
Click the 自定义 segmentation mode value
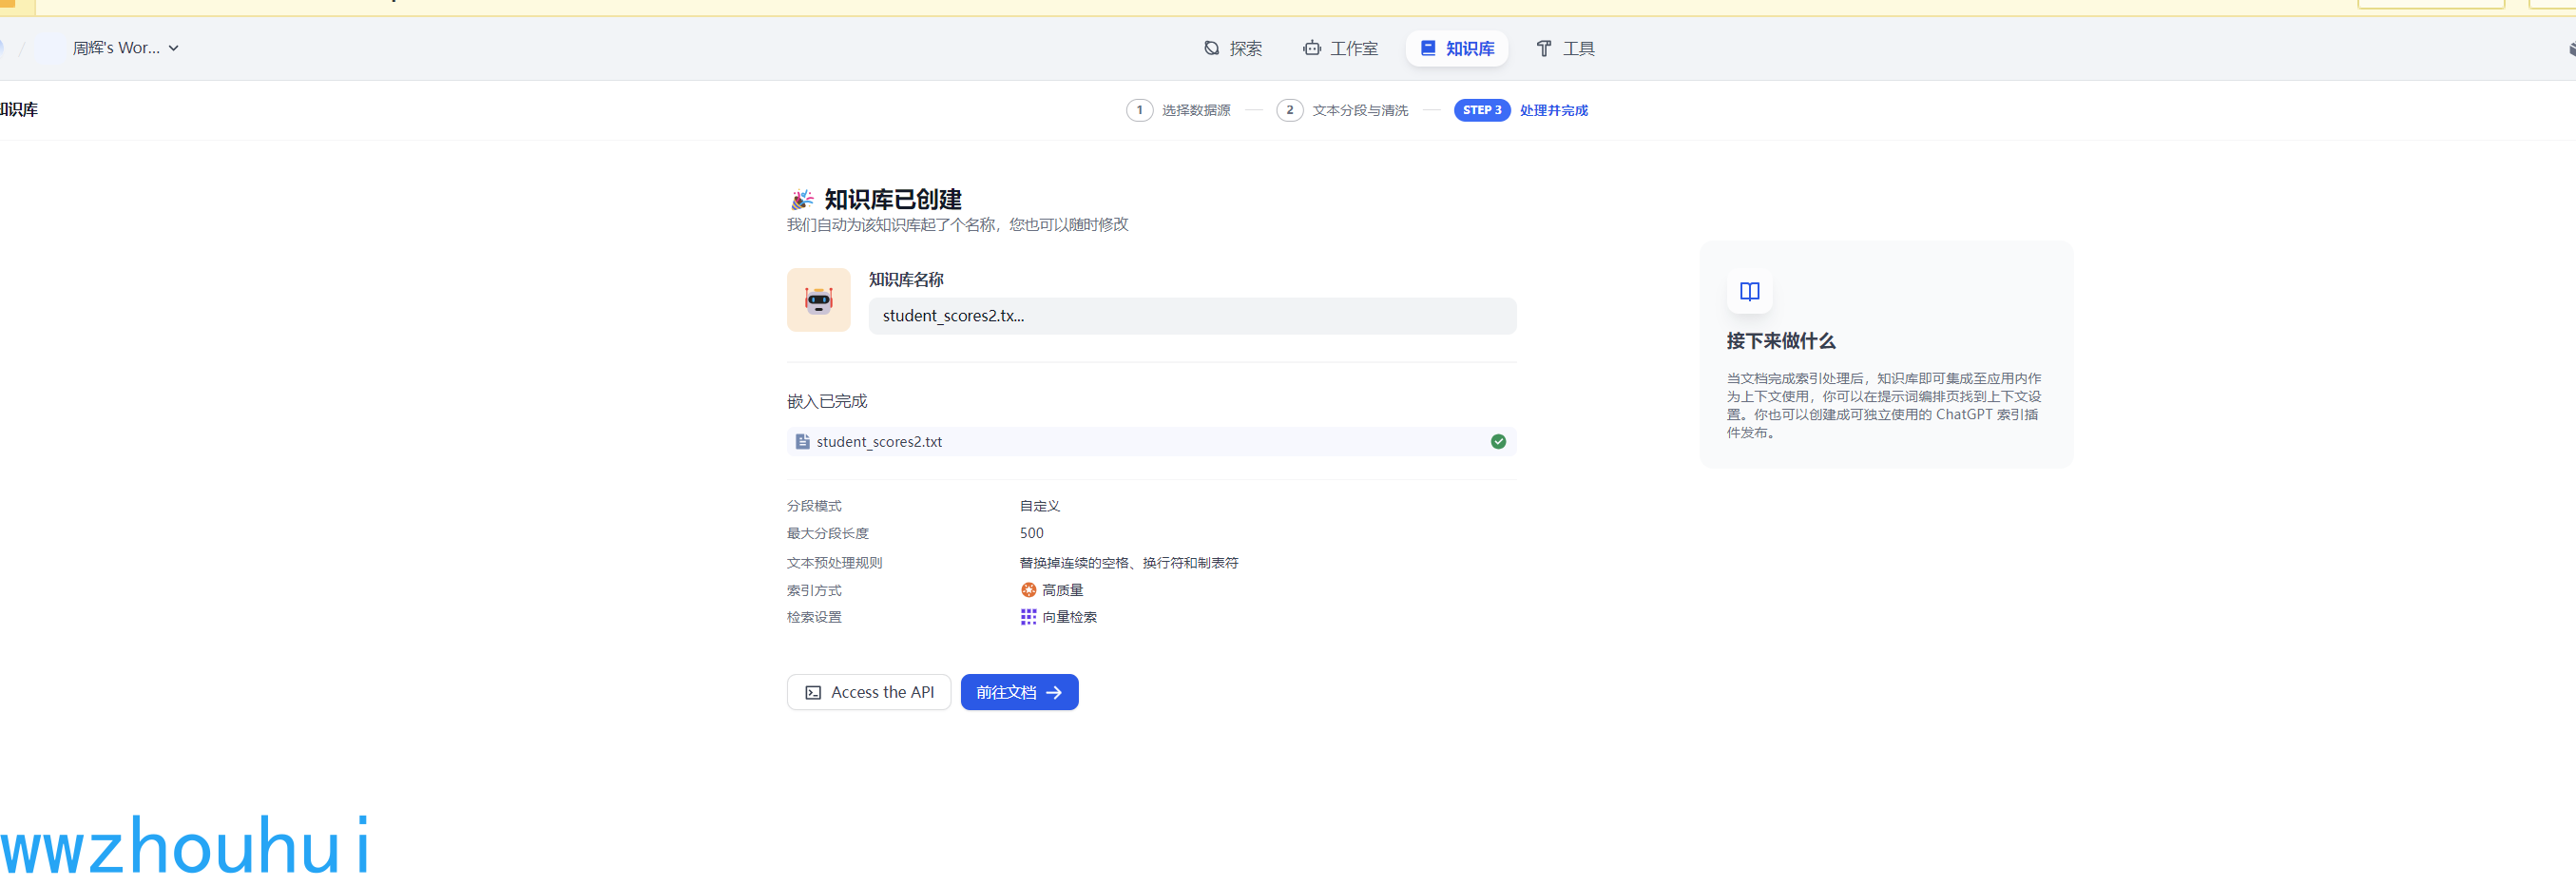tap(1039, 506)
